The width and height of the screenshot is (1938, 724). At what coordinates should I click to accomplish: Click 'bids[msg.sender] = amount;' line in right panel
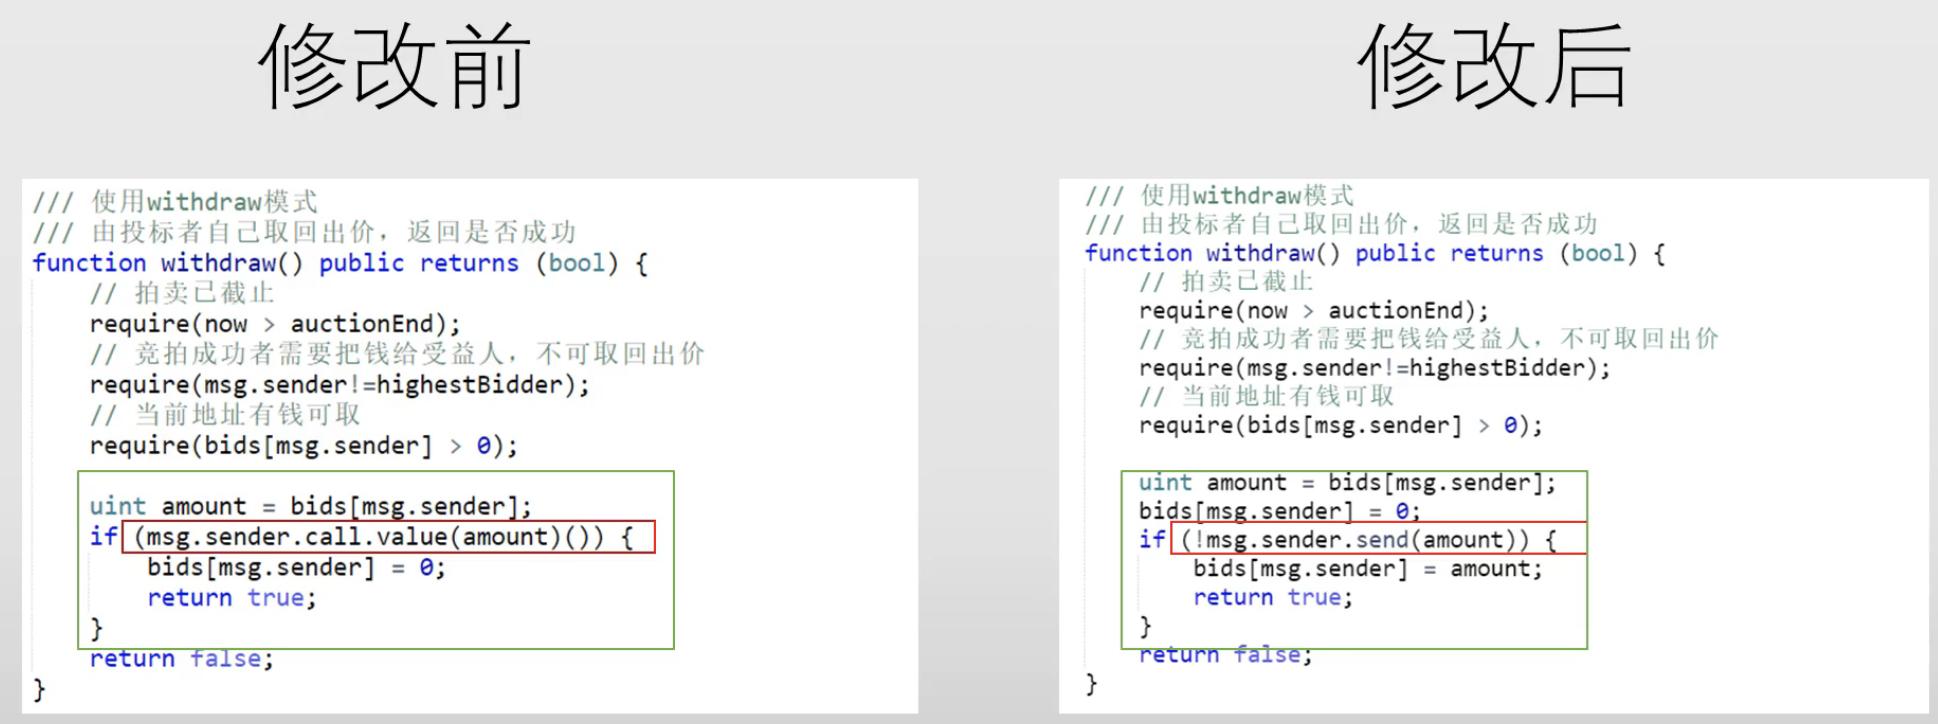click(1368, 569)
